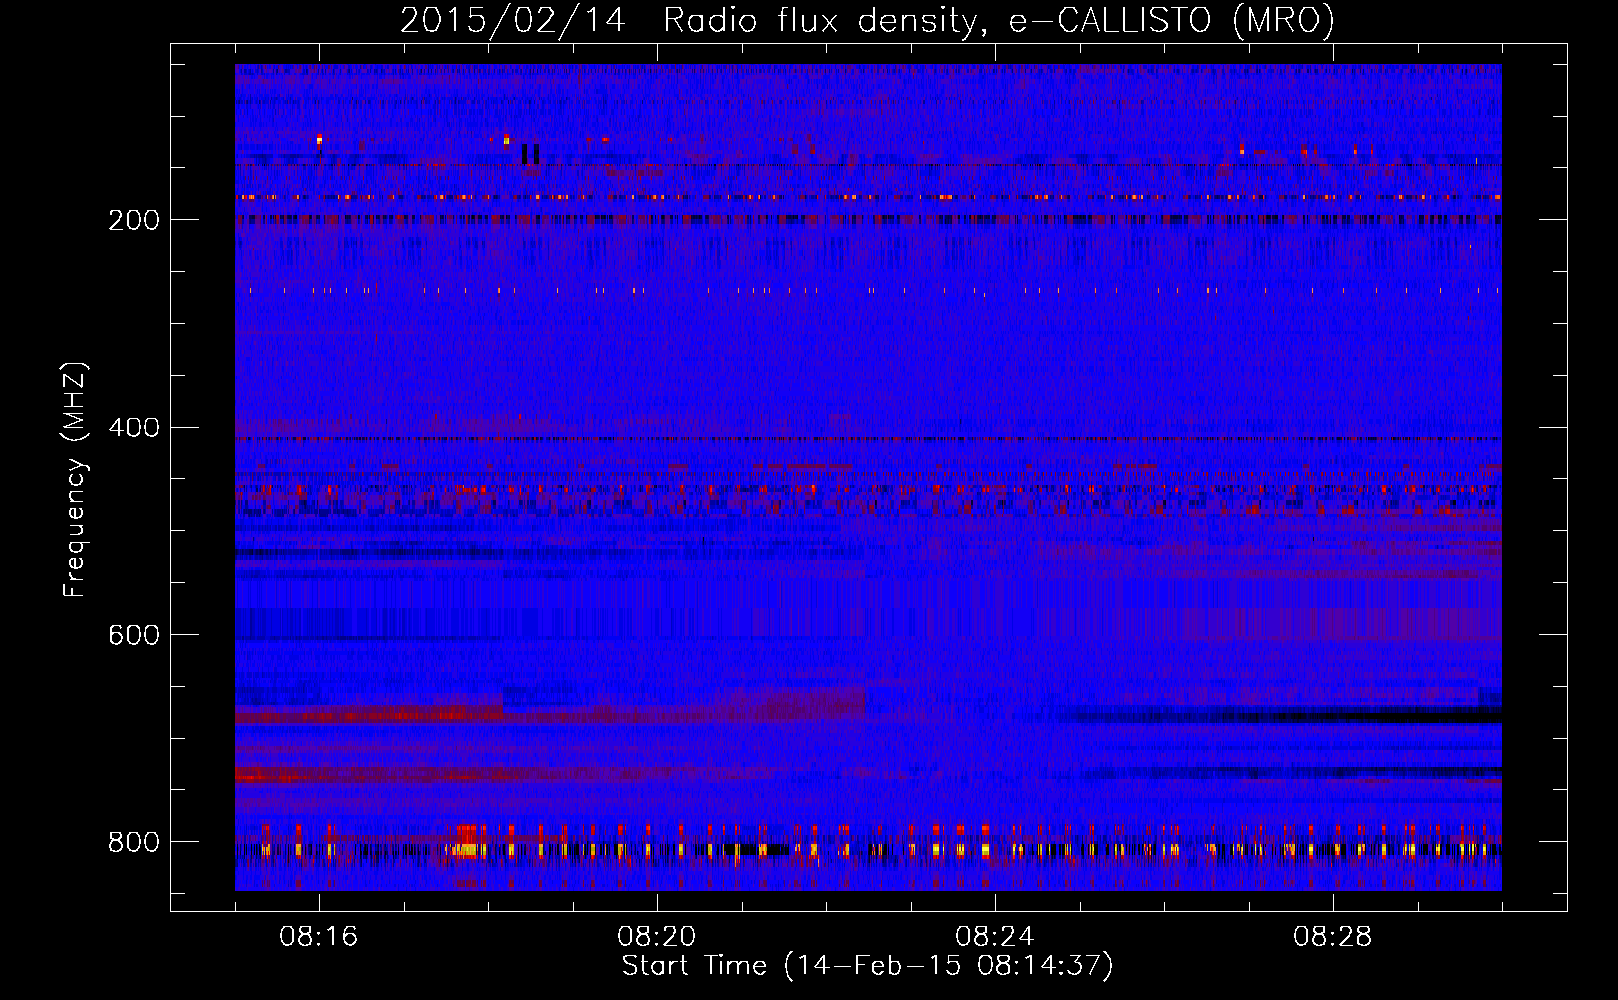The height and width of the screenshot is (1000, 1618).
Task: Click the 600 frequency tick label
Action: (133, 635)
